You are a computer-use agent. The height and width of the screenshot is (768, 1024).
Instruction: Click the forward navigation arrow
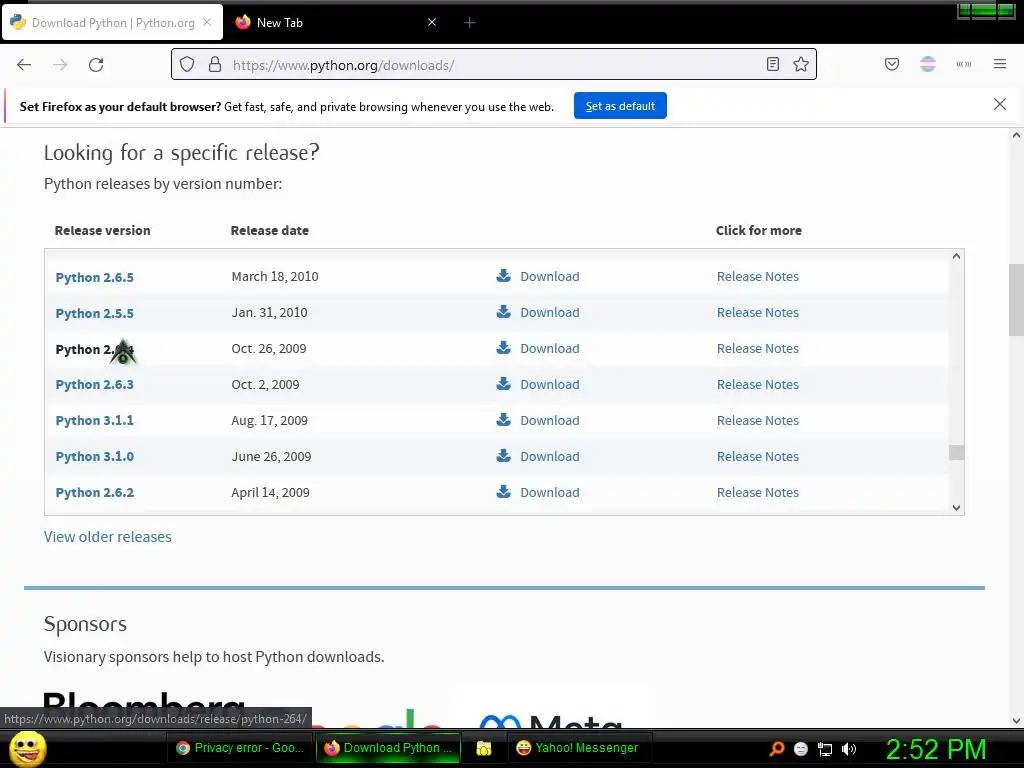pyautogui.click(x=60, y=65)
